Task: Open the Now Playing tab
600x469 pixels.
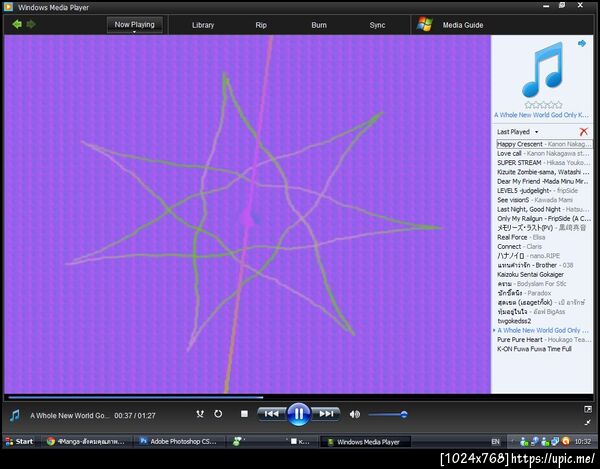Action: (135, 24)
